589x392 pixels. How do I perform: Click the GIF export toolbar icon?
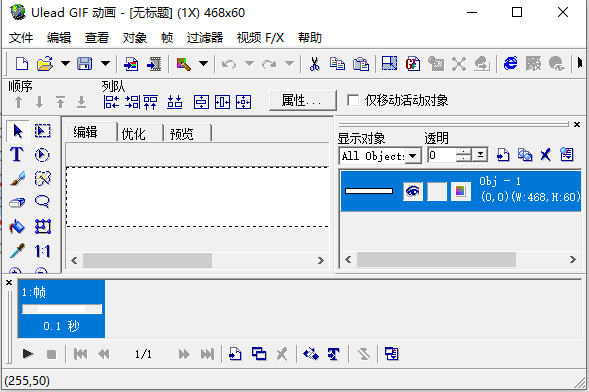(x=412, y=64)
